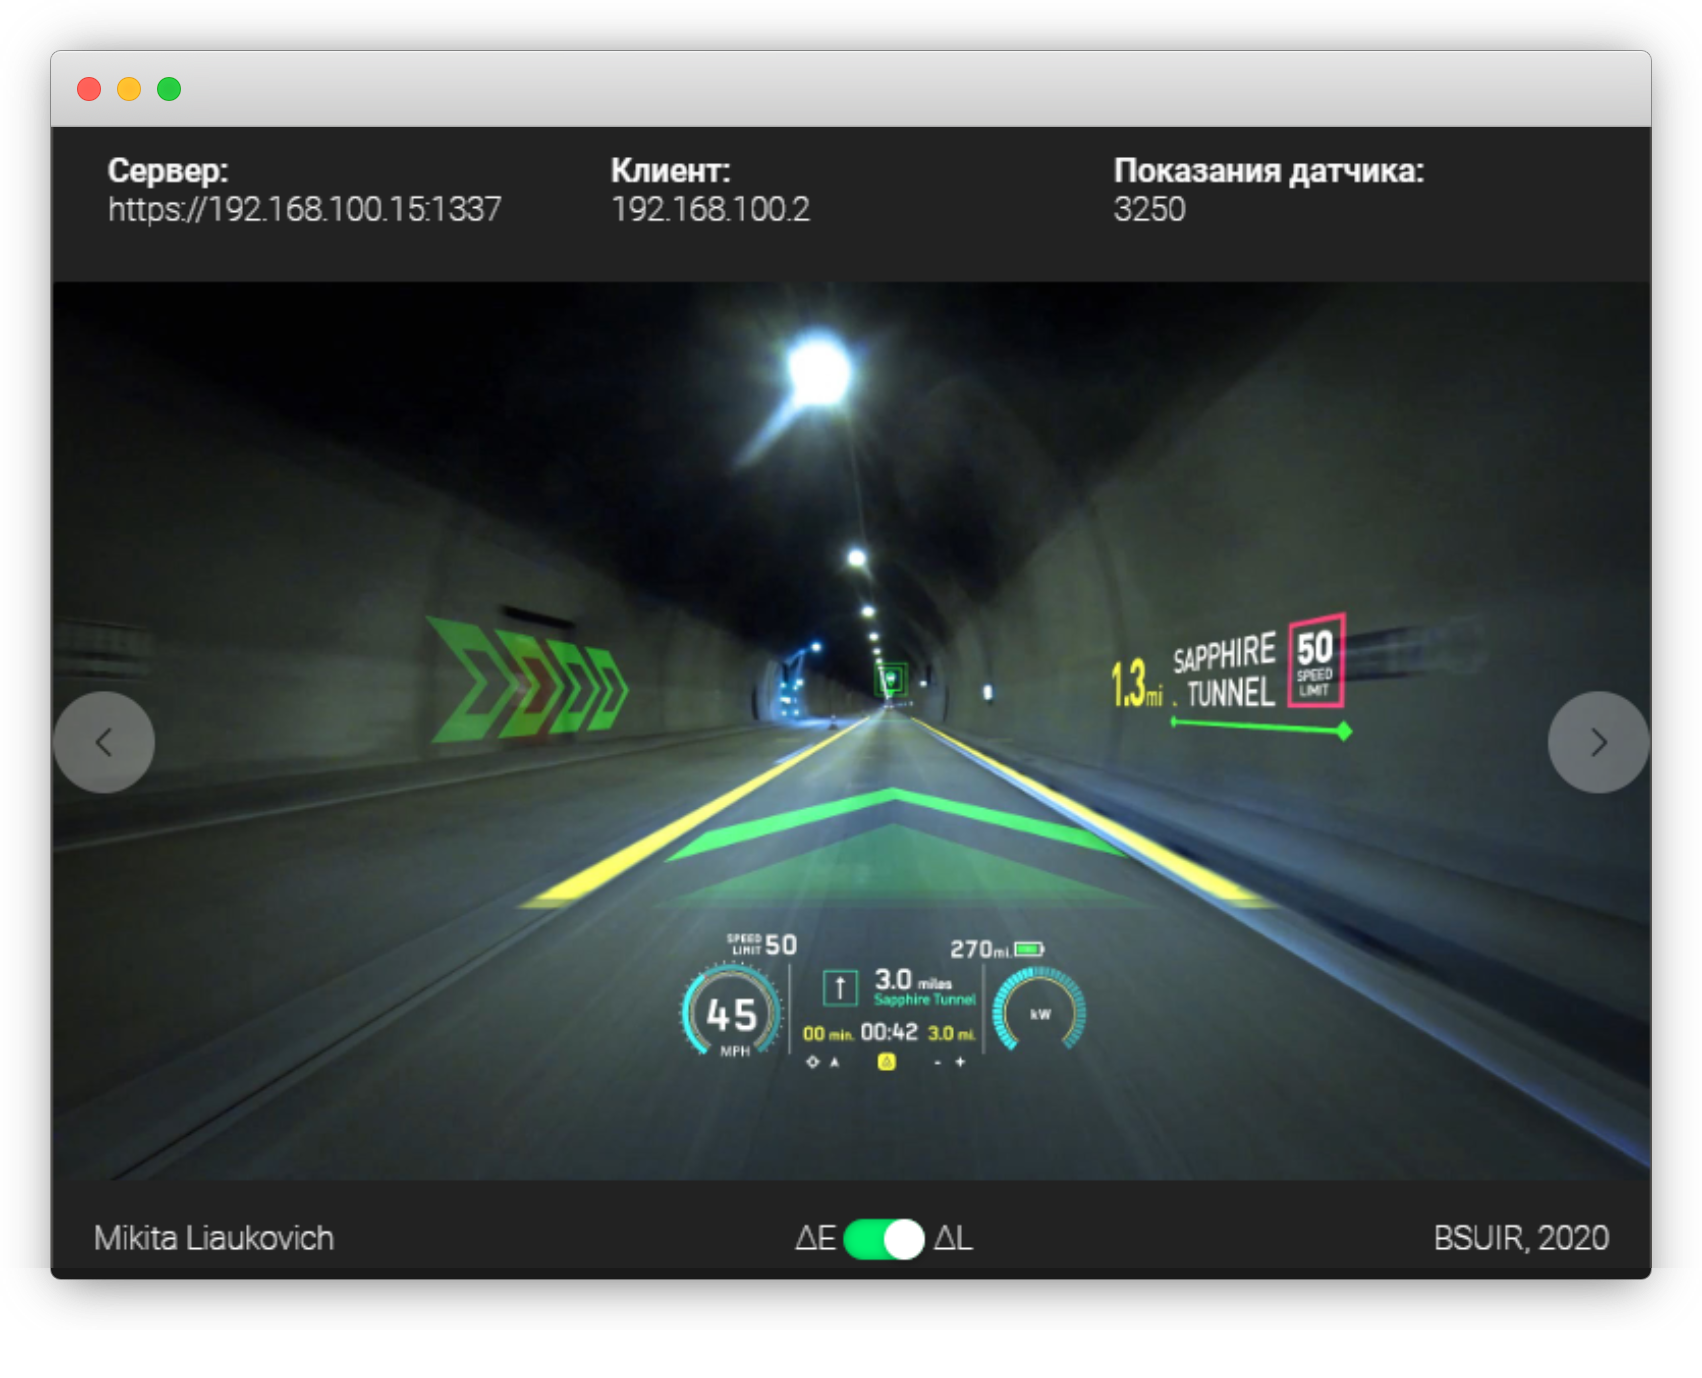This screenshot has width=1702, height=1378.
Task: Click the plus button in the HUD
Action: click(x=960, y=1063)
